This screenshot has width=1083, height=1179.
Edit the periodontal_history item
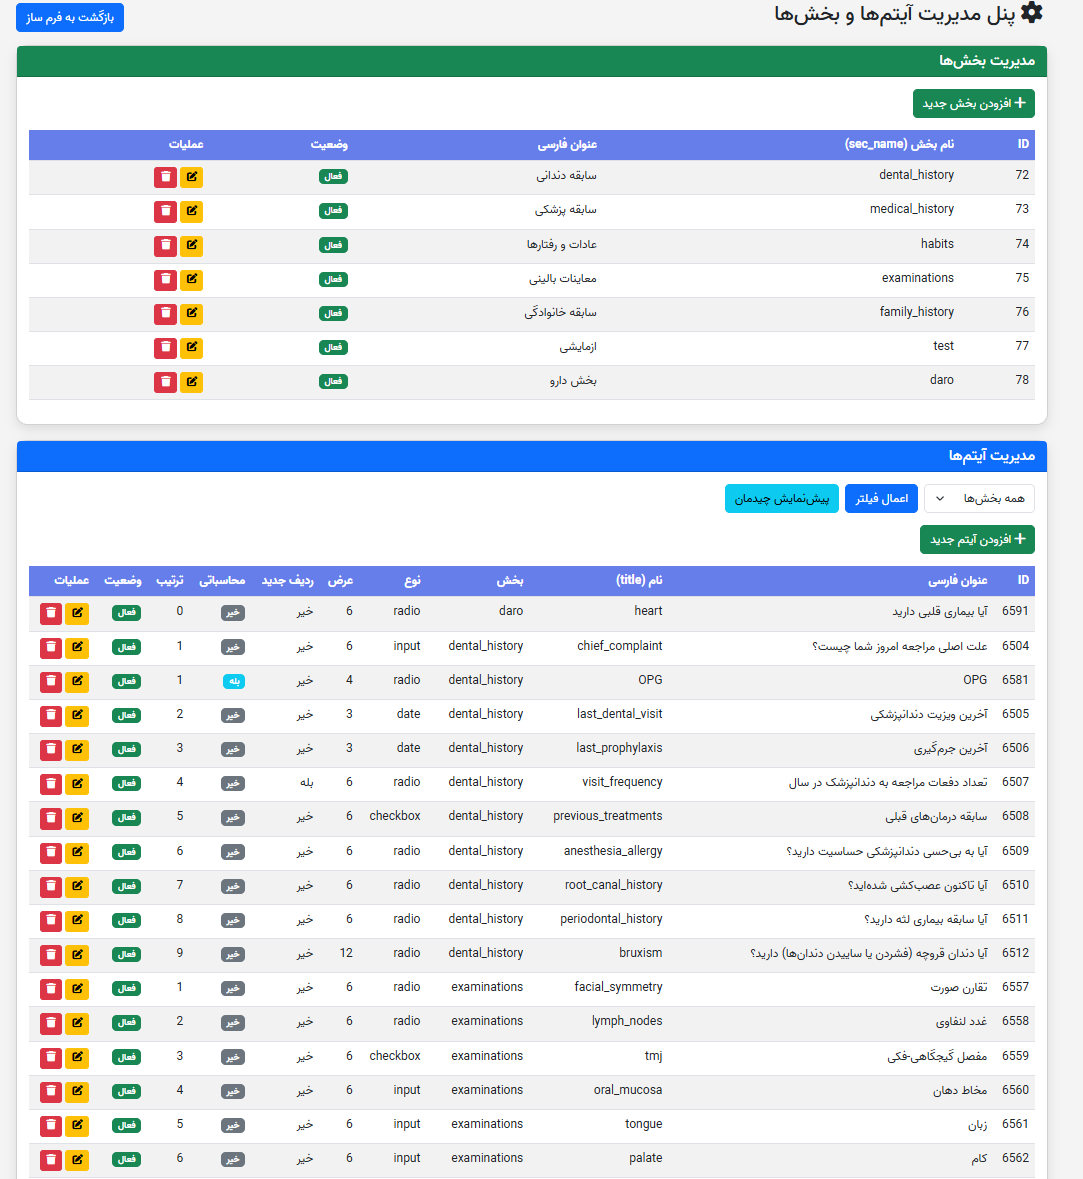[x=77, y=920]
